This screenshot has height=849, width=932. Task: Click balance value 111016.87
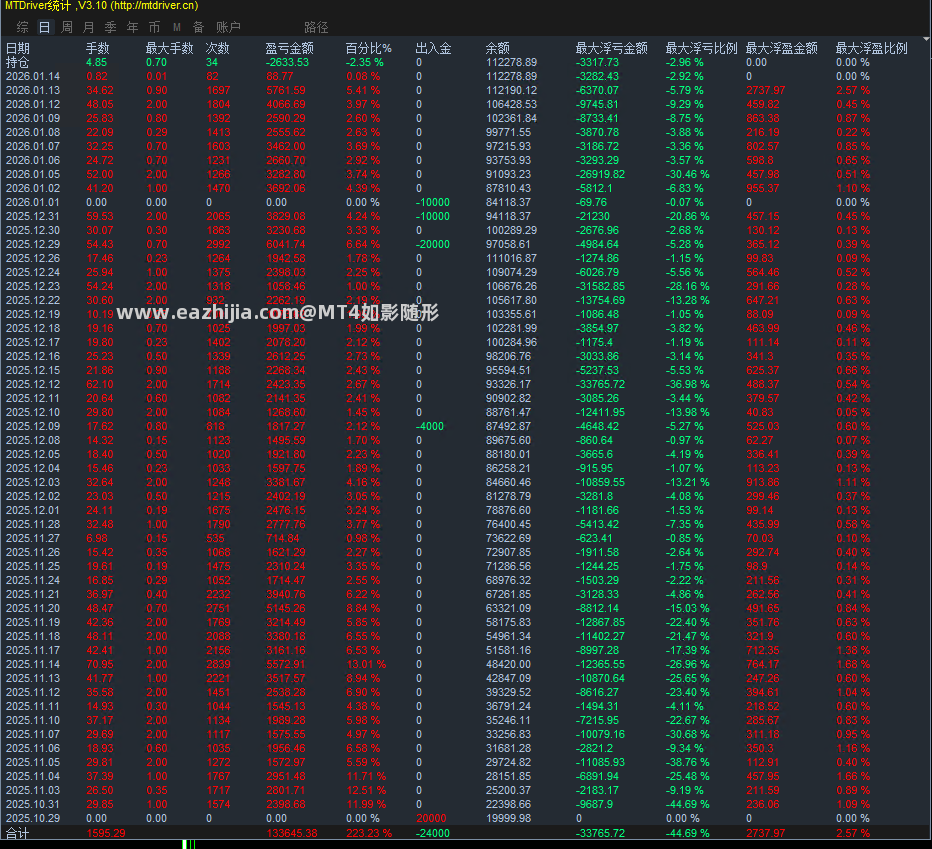511,258
